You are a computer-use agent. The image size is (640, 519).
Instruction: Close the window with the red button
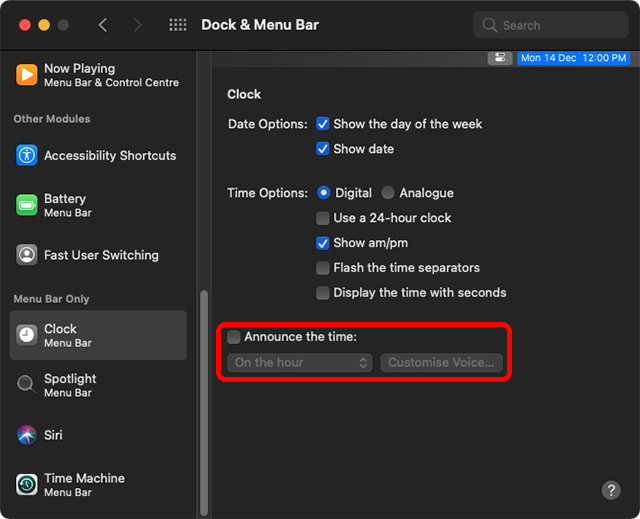(x=25, y=25)
